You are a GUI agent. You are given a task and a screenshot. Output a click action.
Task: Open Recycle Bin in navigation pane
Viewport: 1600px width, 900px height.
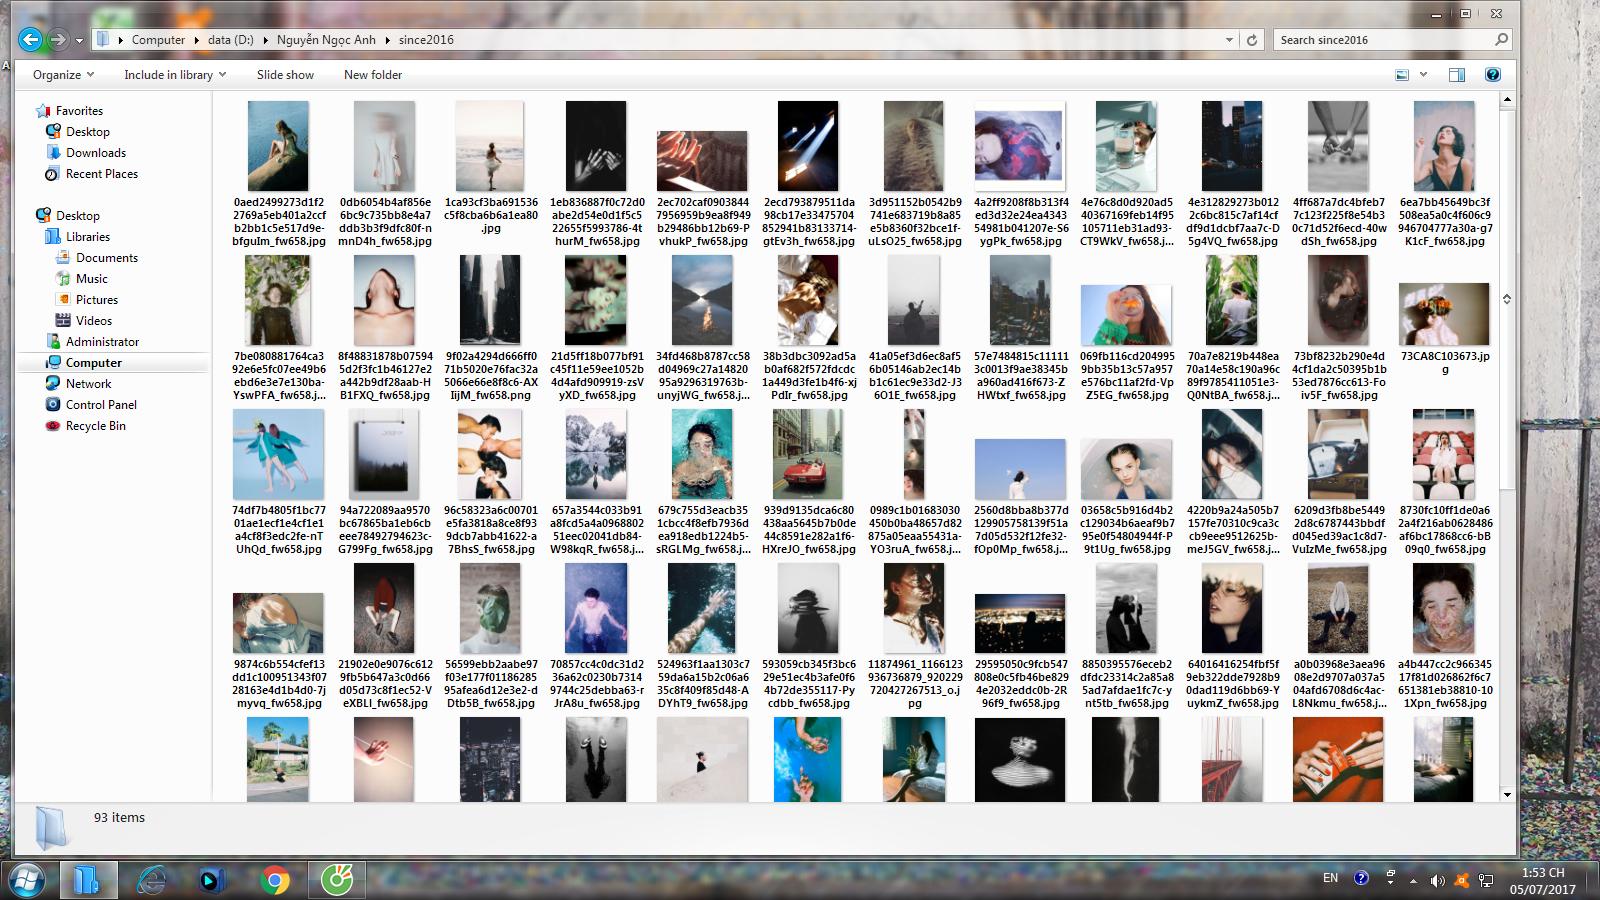(x=95, y=426)
